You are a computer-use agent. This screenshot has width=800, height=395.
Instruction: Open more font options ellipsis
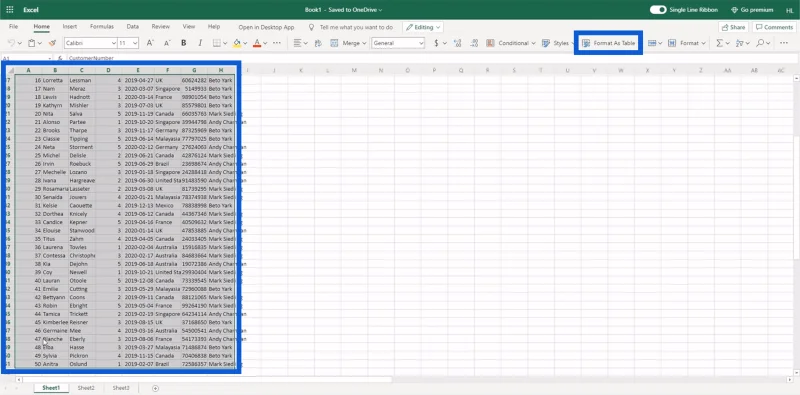277,43
